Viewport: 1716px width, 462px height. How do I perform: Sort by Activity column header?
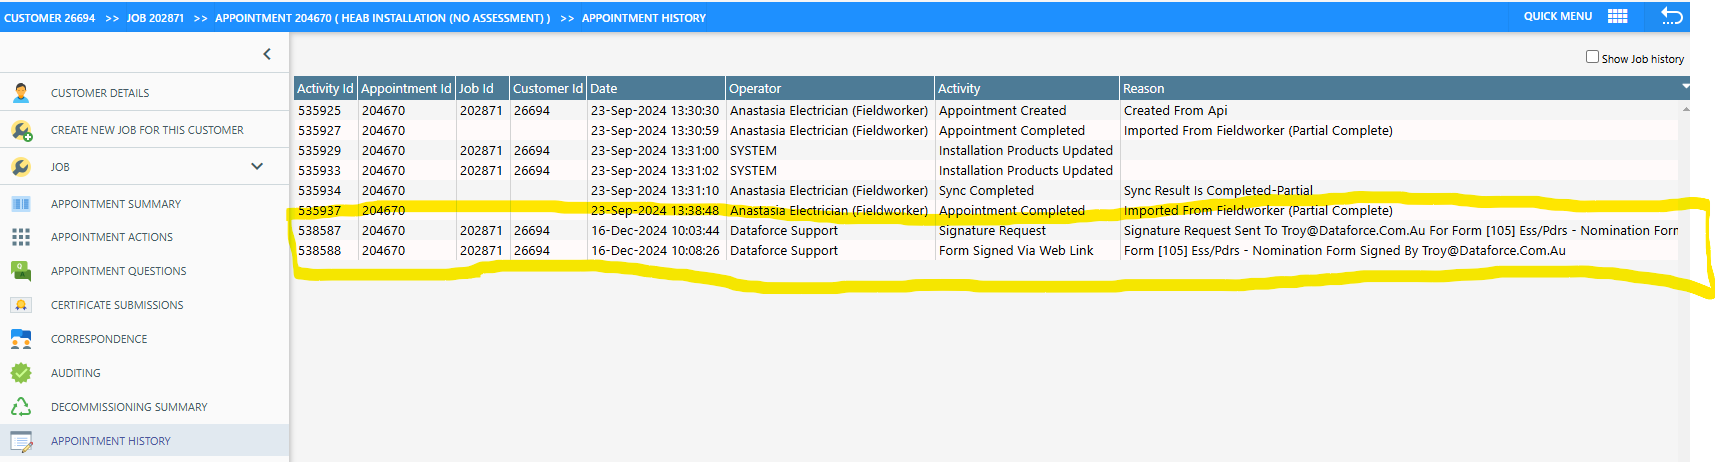(1027, 88)
